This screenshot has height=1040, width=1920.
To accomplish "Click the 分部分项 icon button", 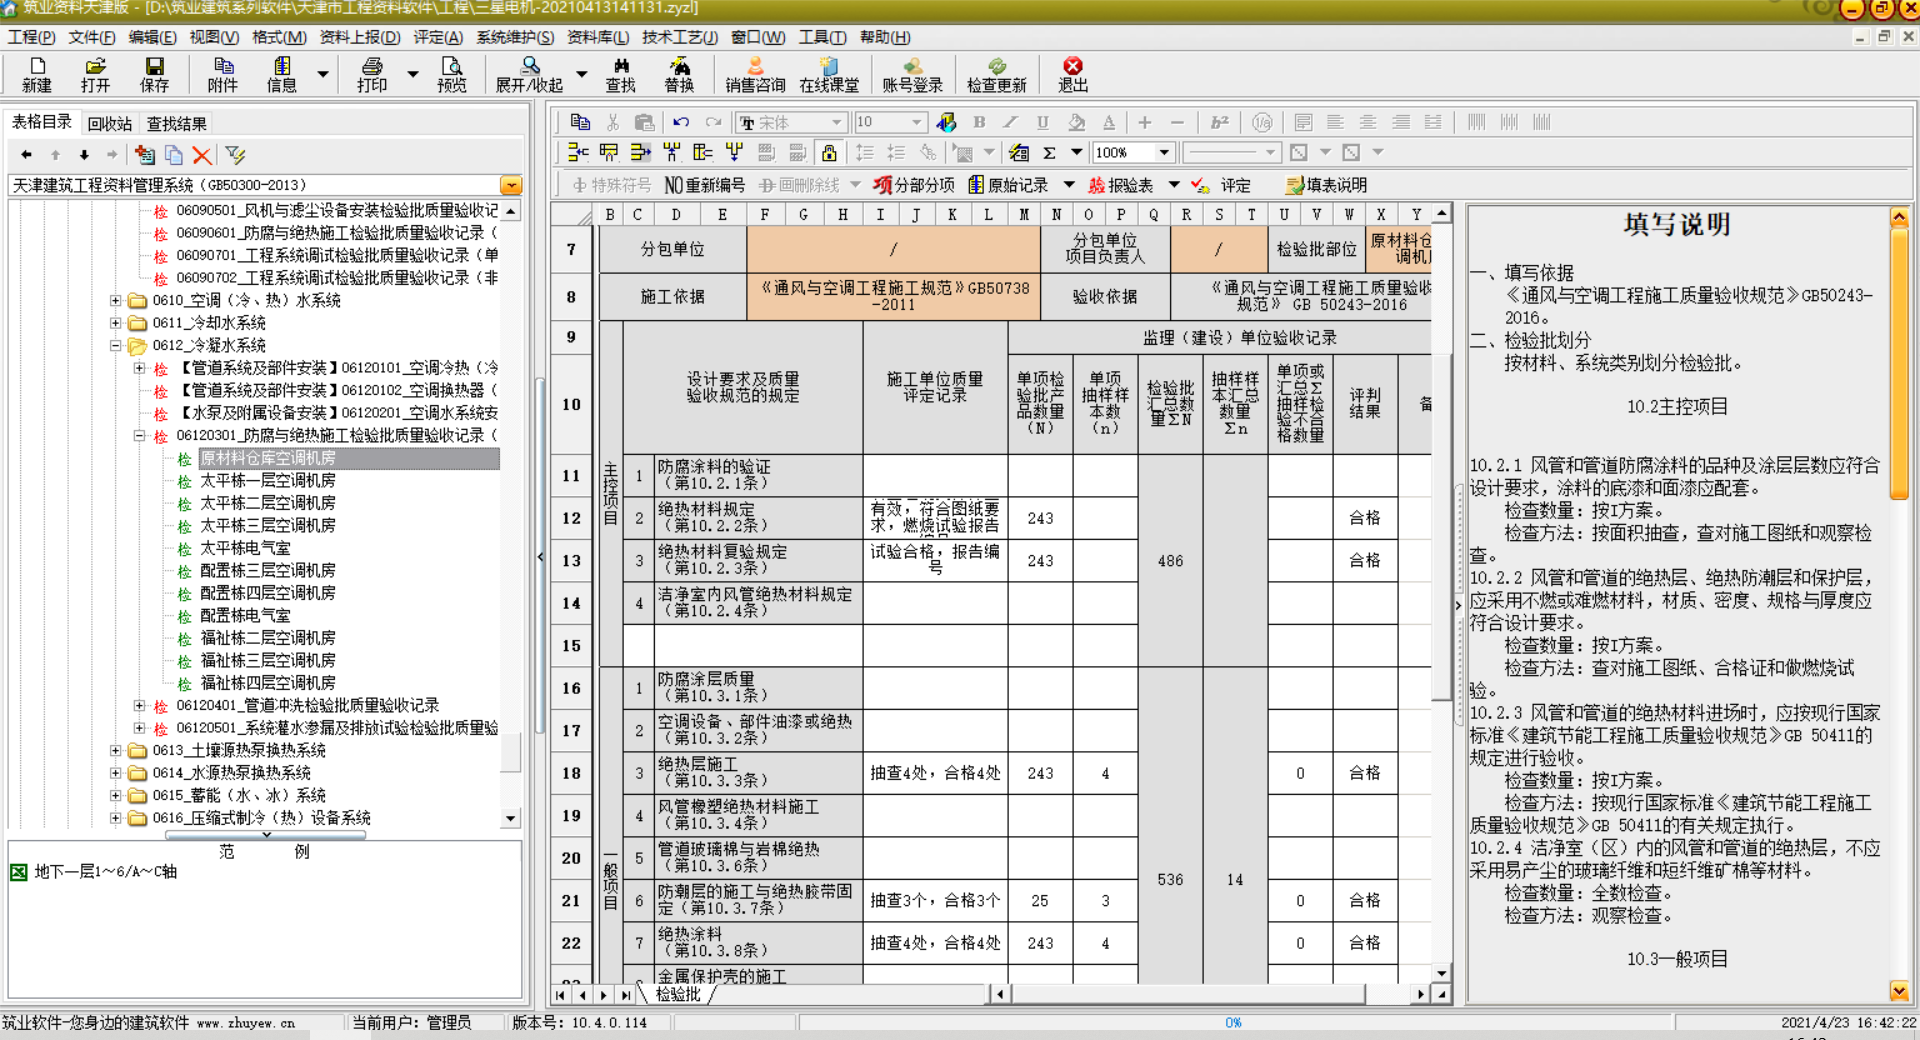I will tap(913, 185).
